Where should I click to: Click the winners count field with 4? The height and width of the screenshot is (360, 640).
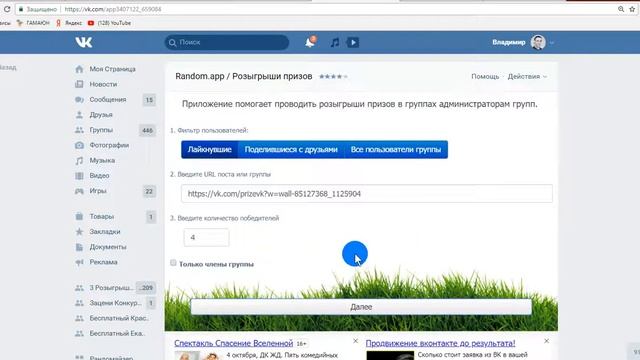point(207,238)
